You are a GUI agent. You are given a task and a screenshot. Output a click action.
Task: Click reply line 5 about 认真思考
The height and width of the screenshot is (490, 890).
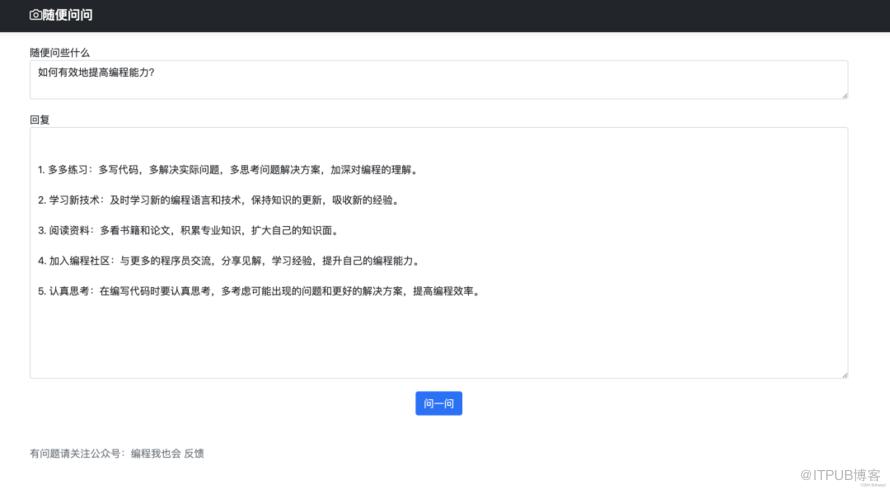coord(258,292)
